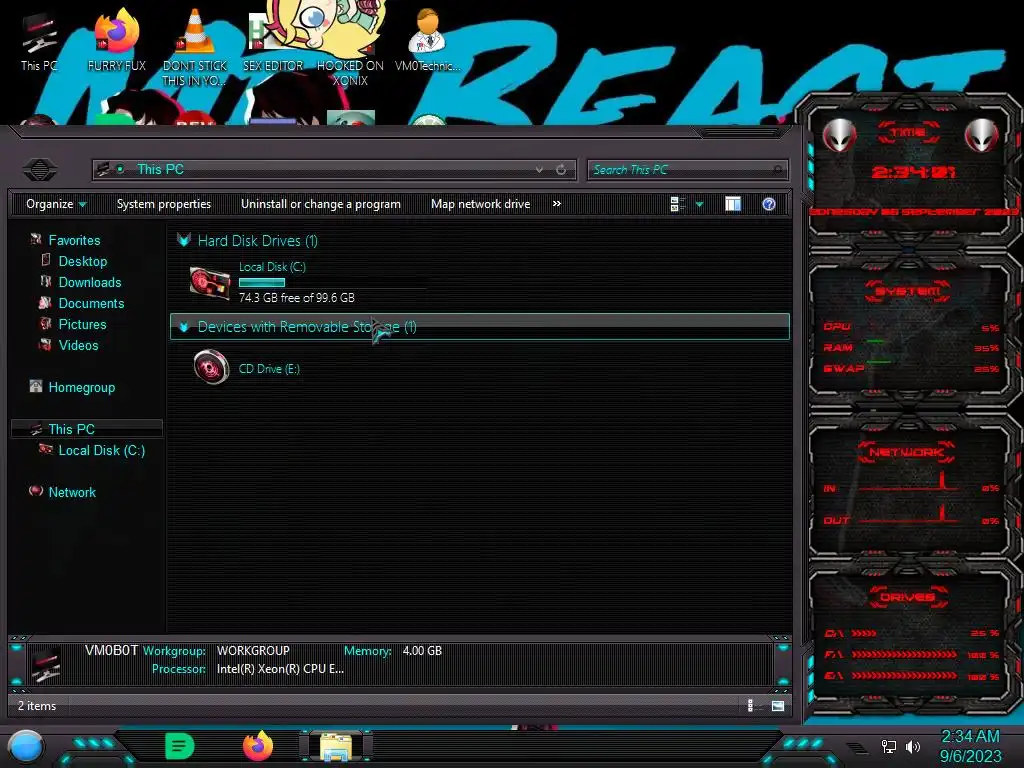Image resolution: width=1024 pixels, height=768 pixels.
Task: Open Firefox from the taskbar
Action: click(258, 746)
